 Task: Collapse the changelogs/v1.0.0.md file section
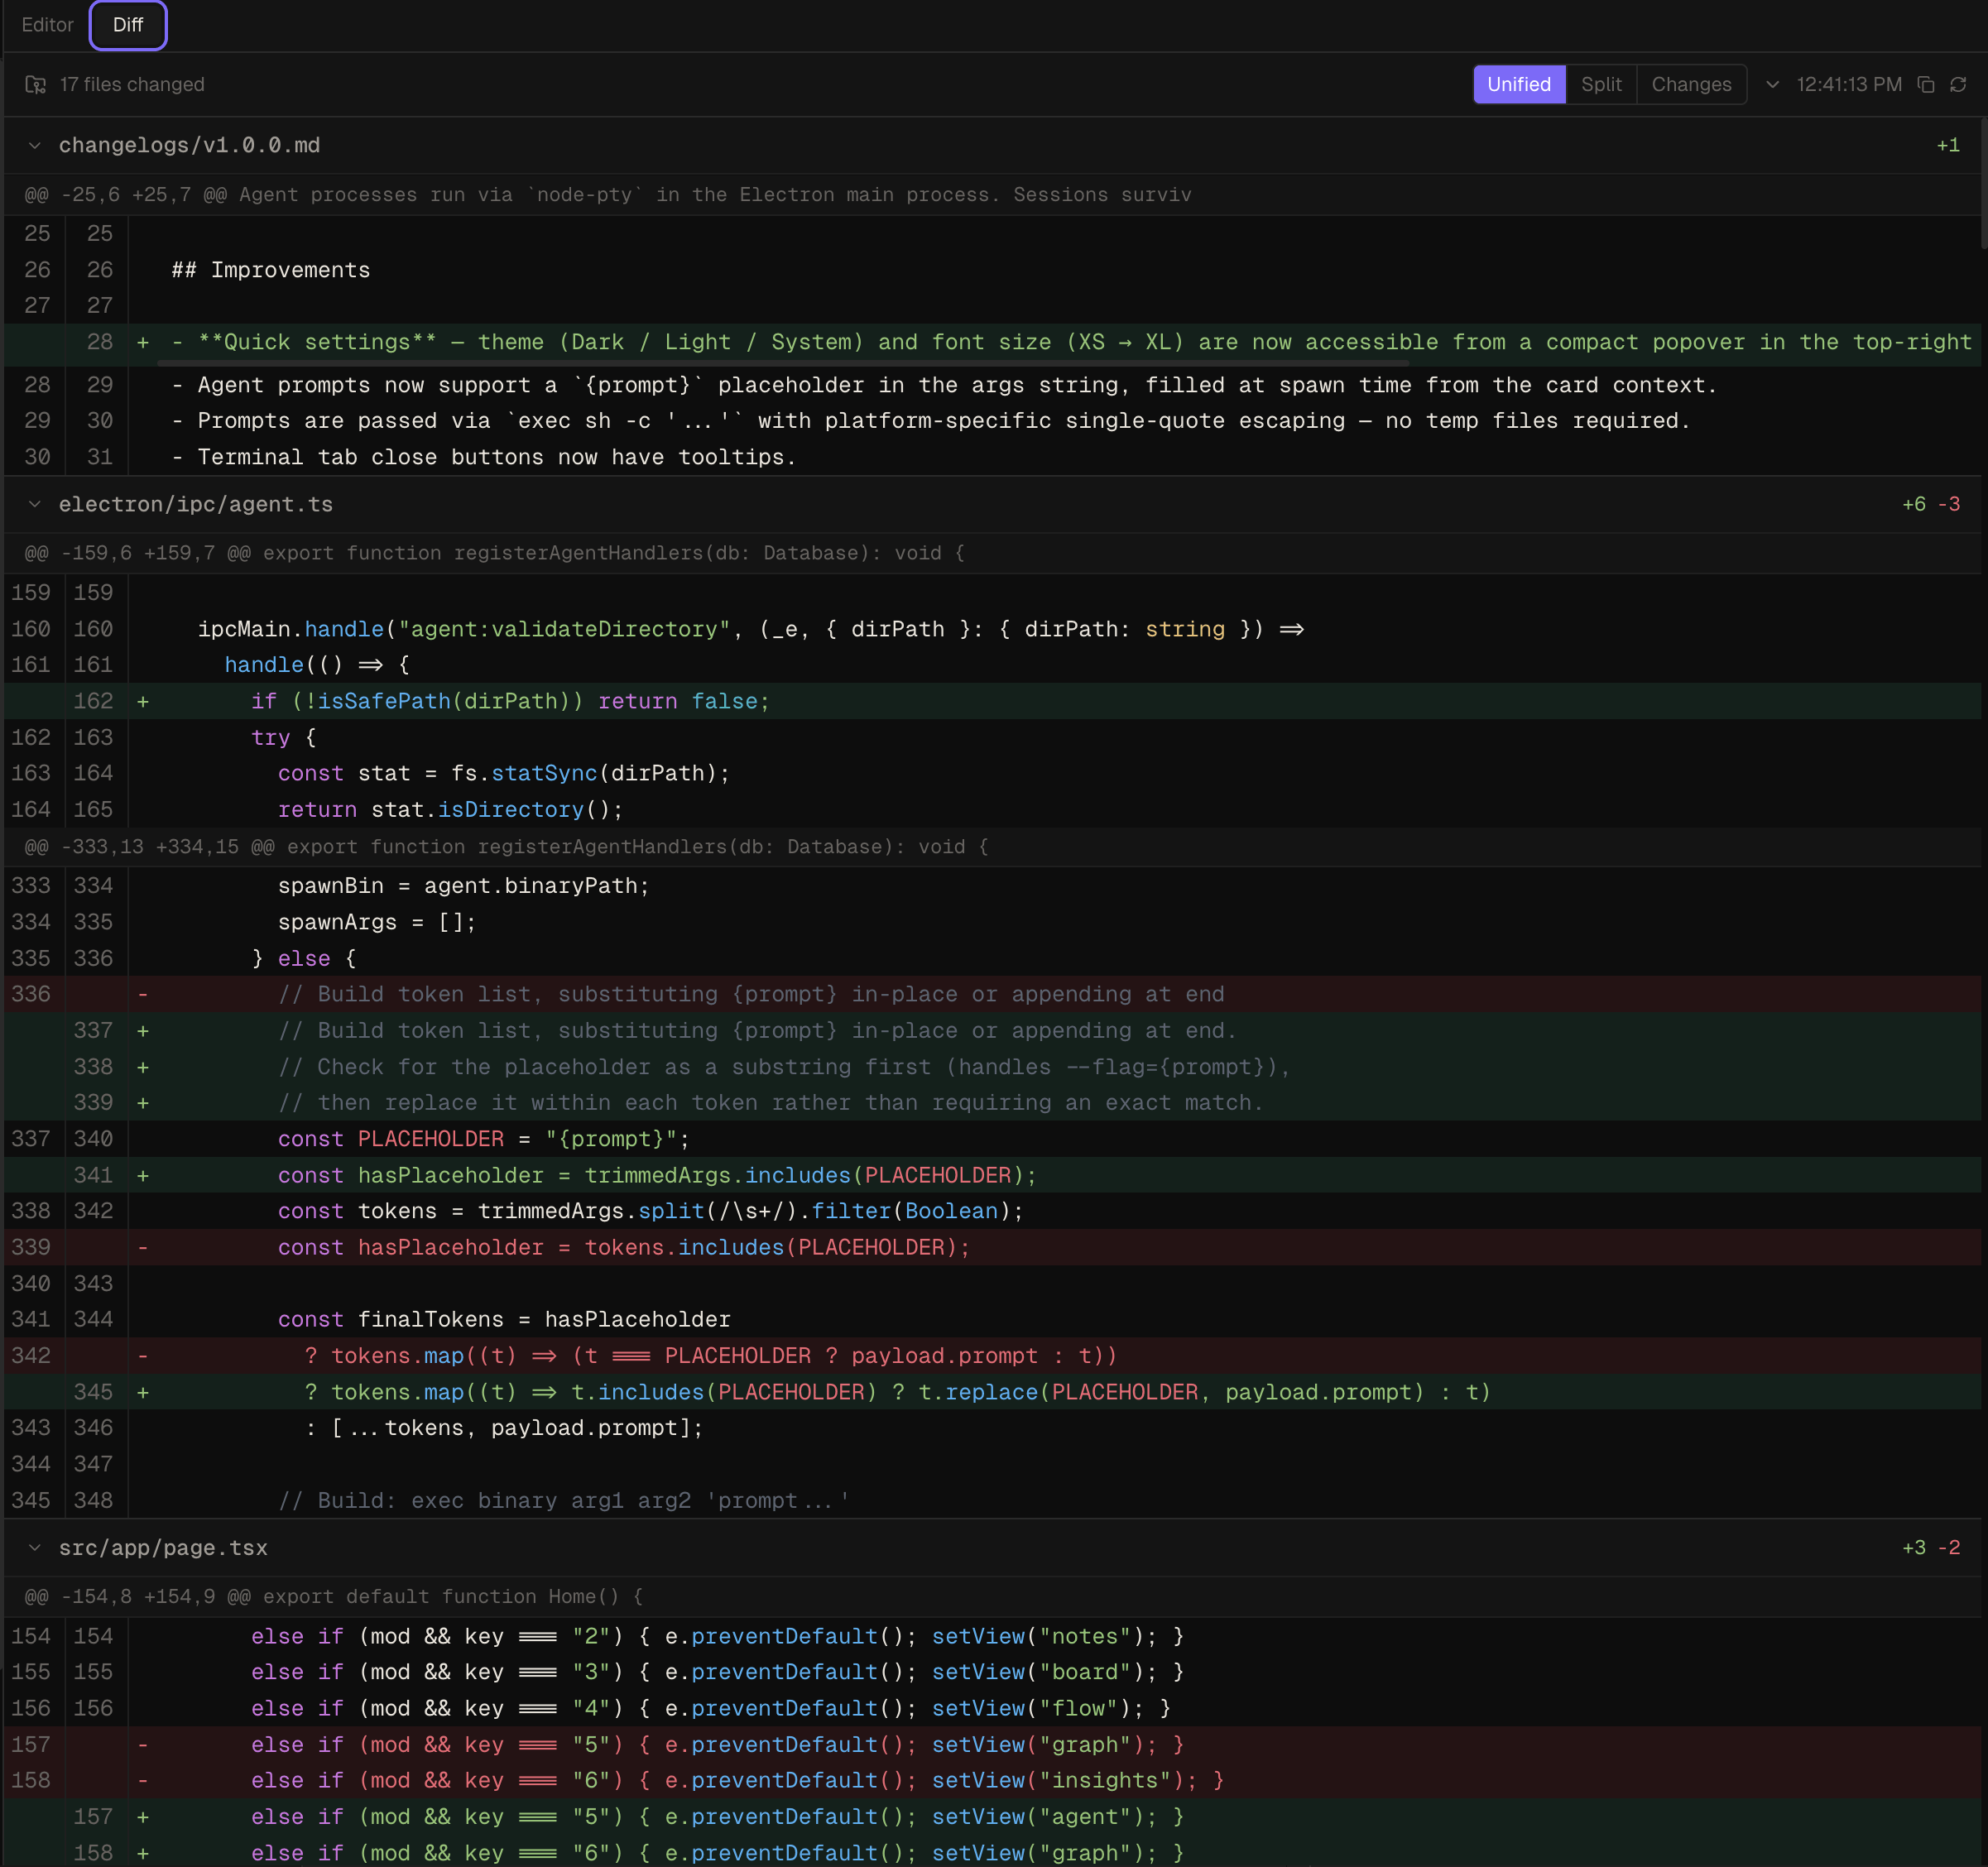(x=35, y=146)
